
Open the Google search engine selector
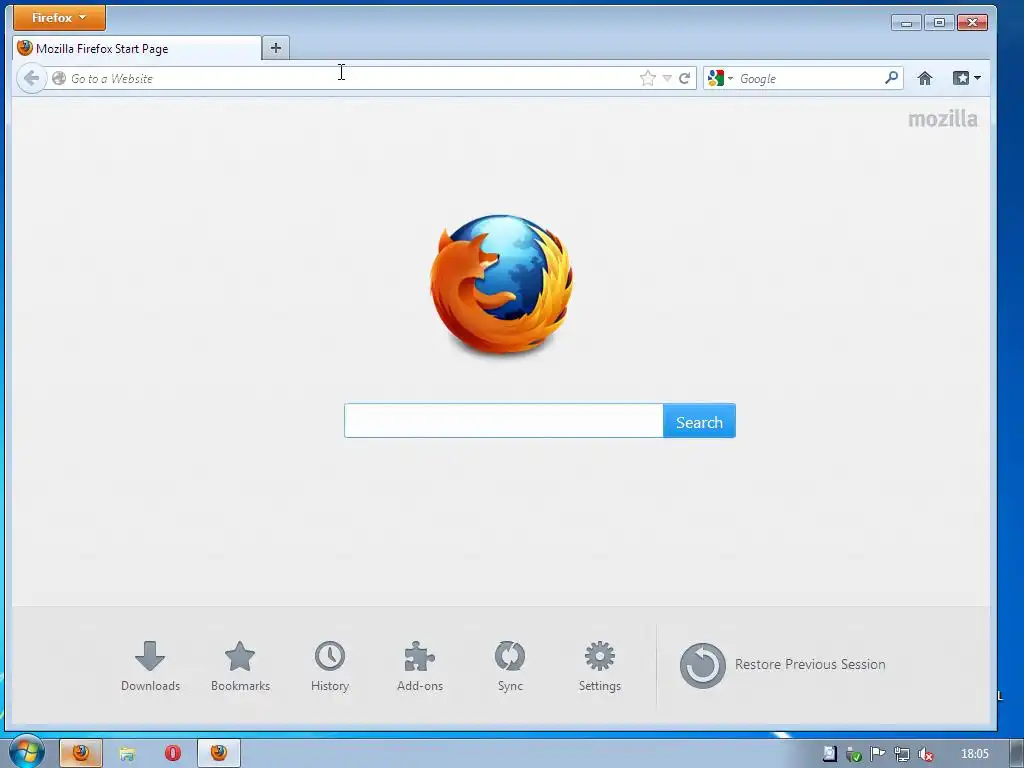point(720,78)
